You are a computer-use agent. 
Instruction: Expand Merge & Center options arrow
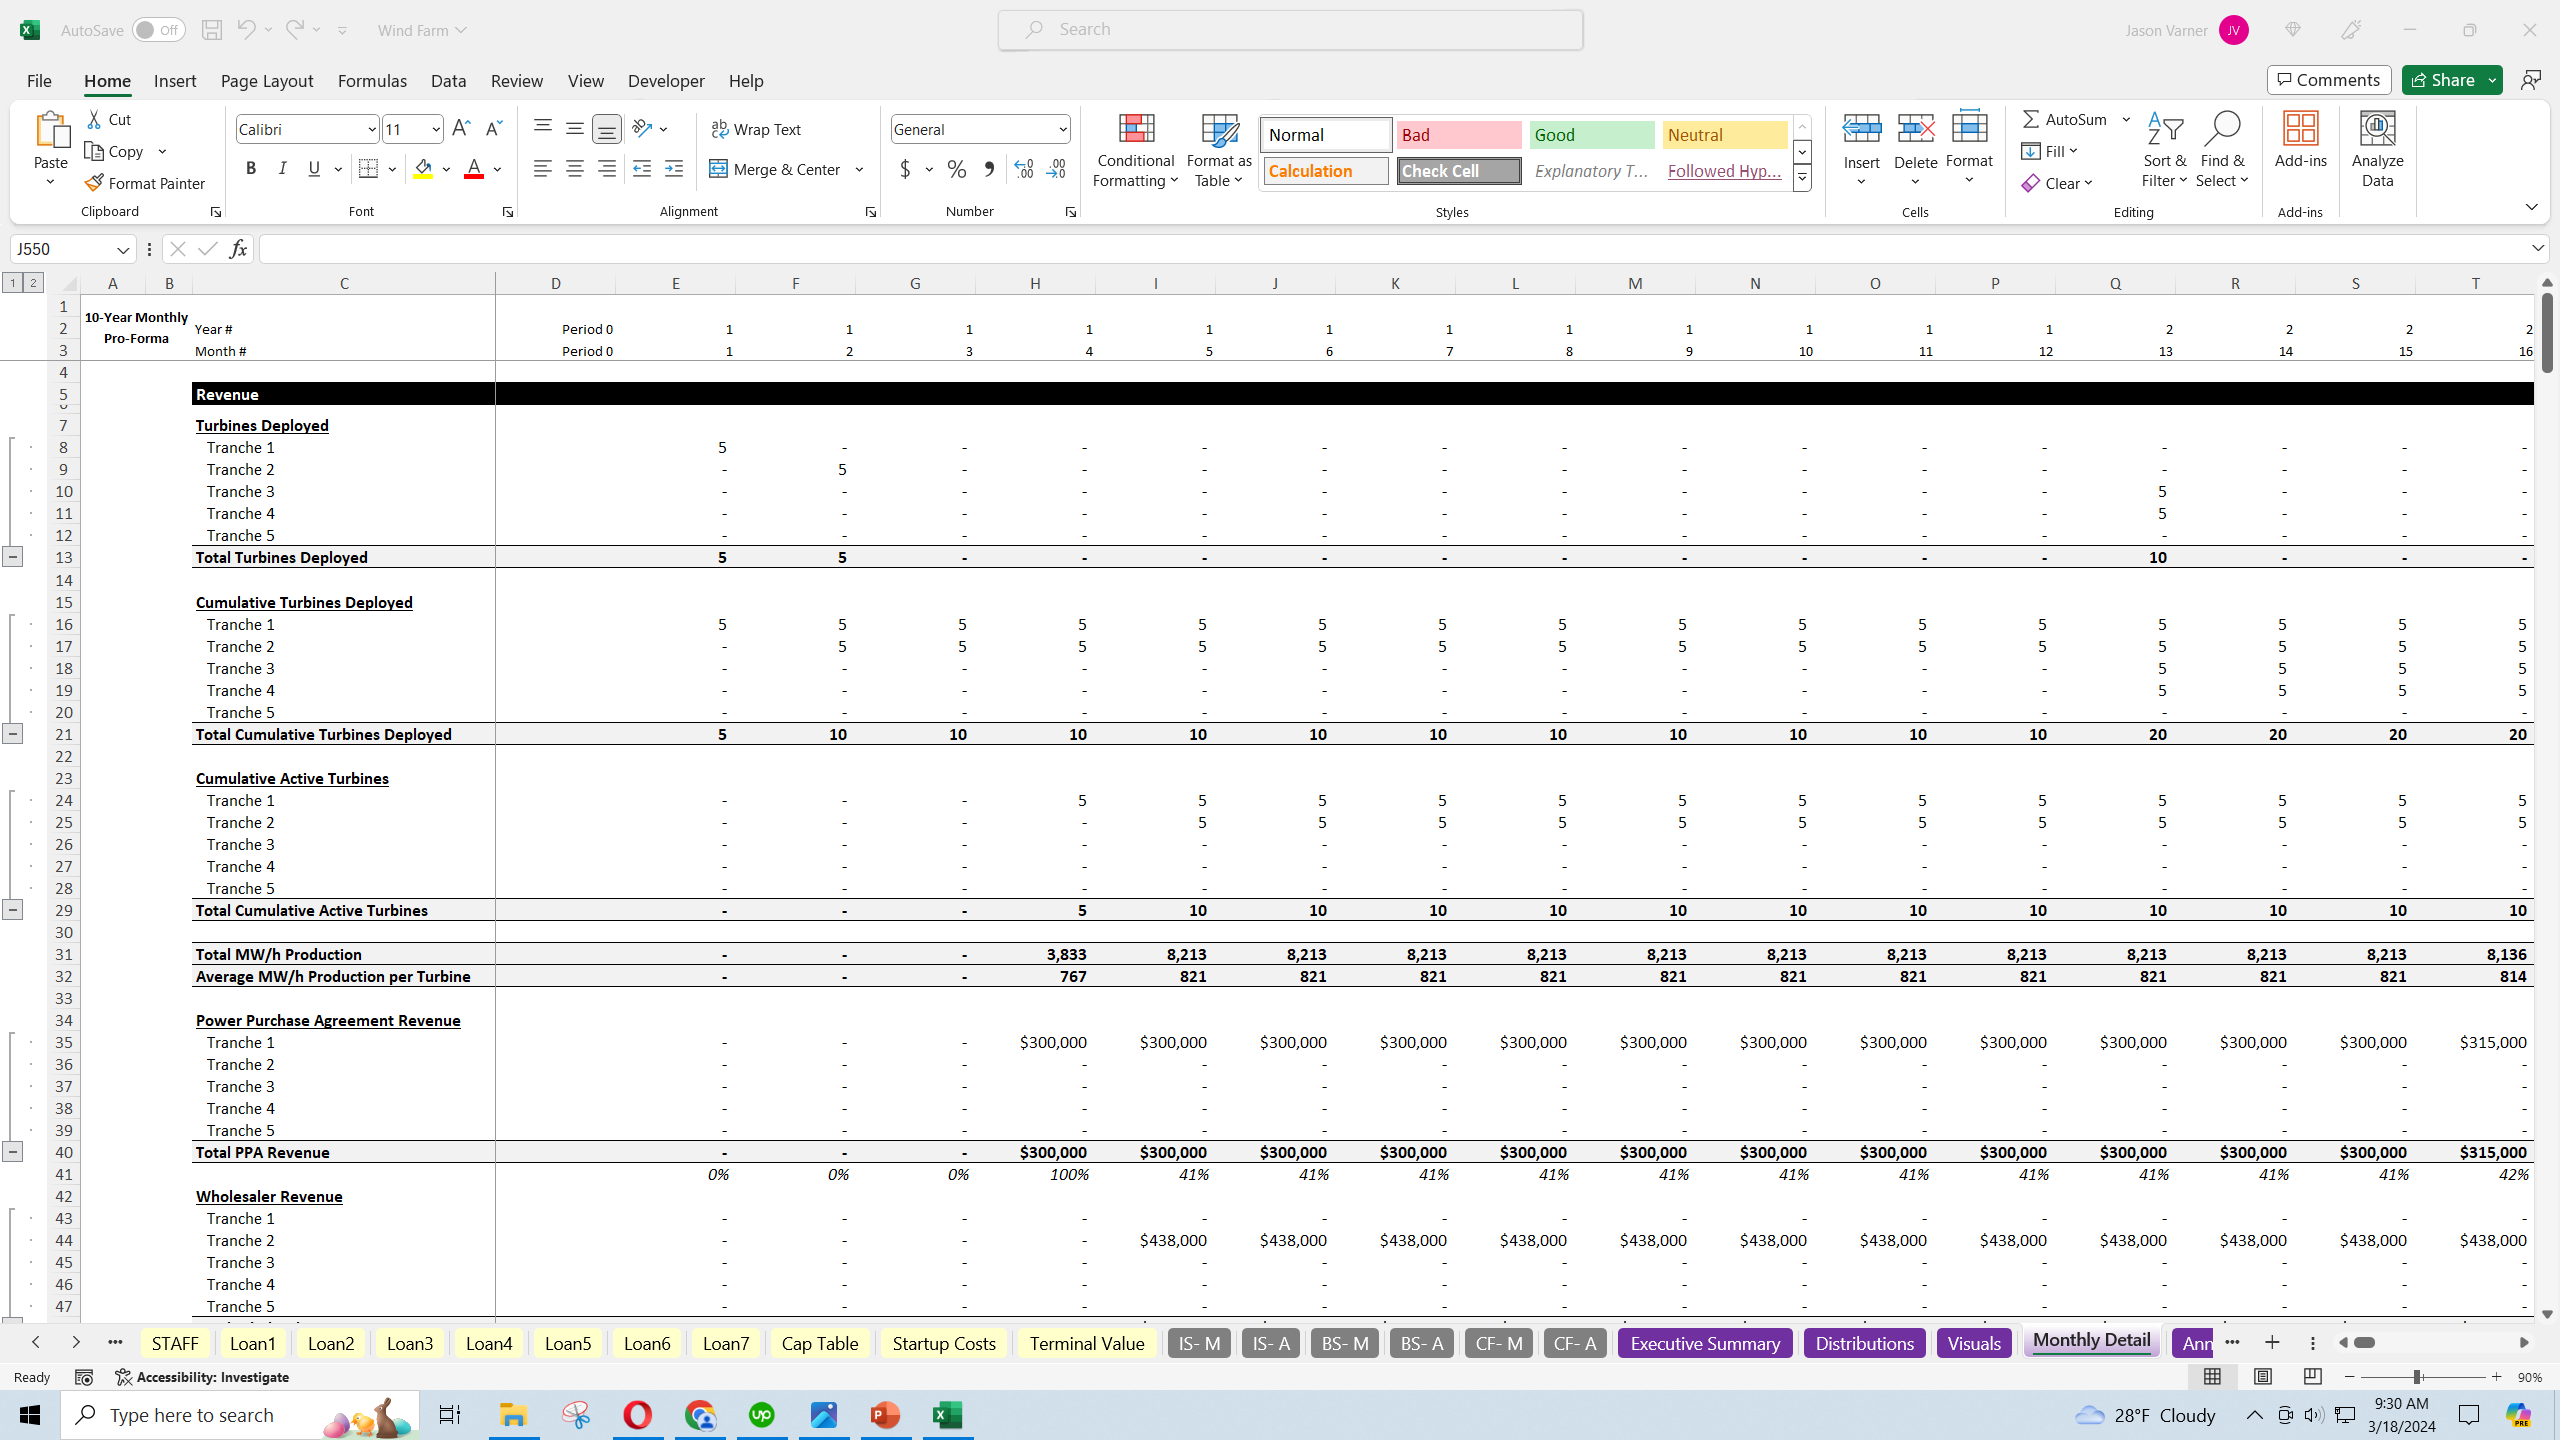click(x=860, y=169)
